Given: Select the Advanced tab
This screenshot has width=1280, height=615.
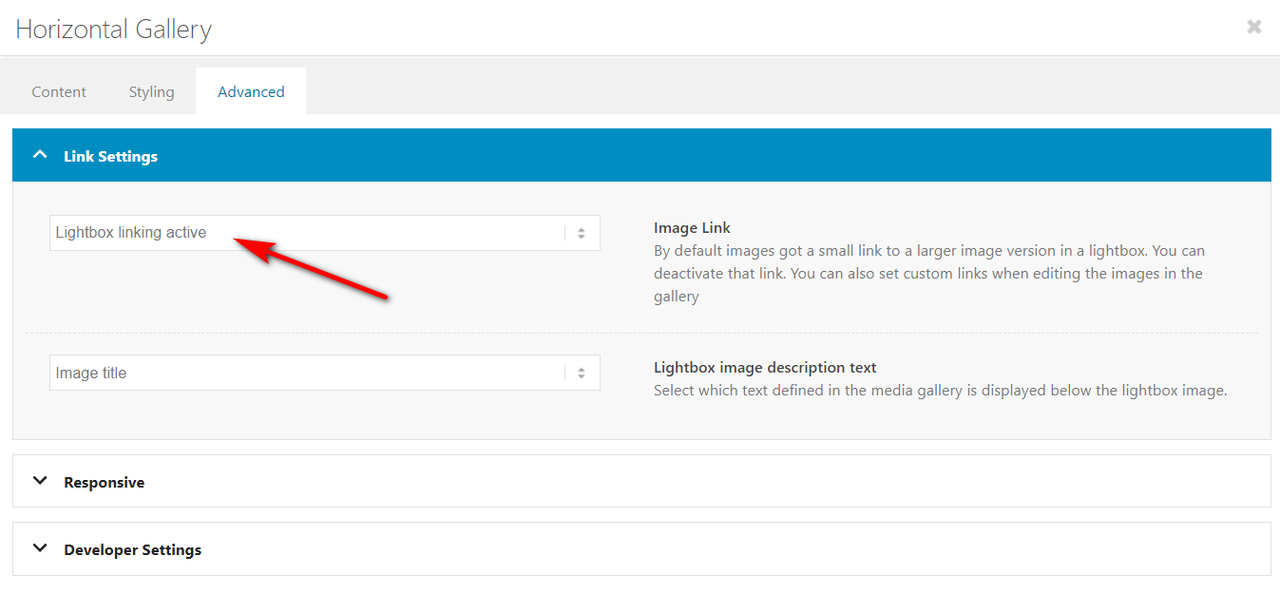Looking at the screenshot, I should point(251,91).
